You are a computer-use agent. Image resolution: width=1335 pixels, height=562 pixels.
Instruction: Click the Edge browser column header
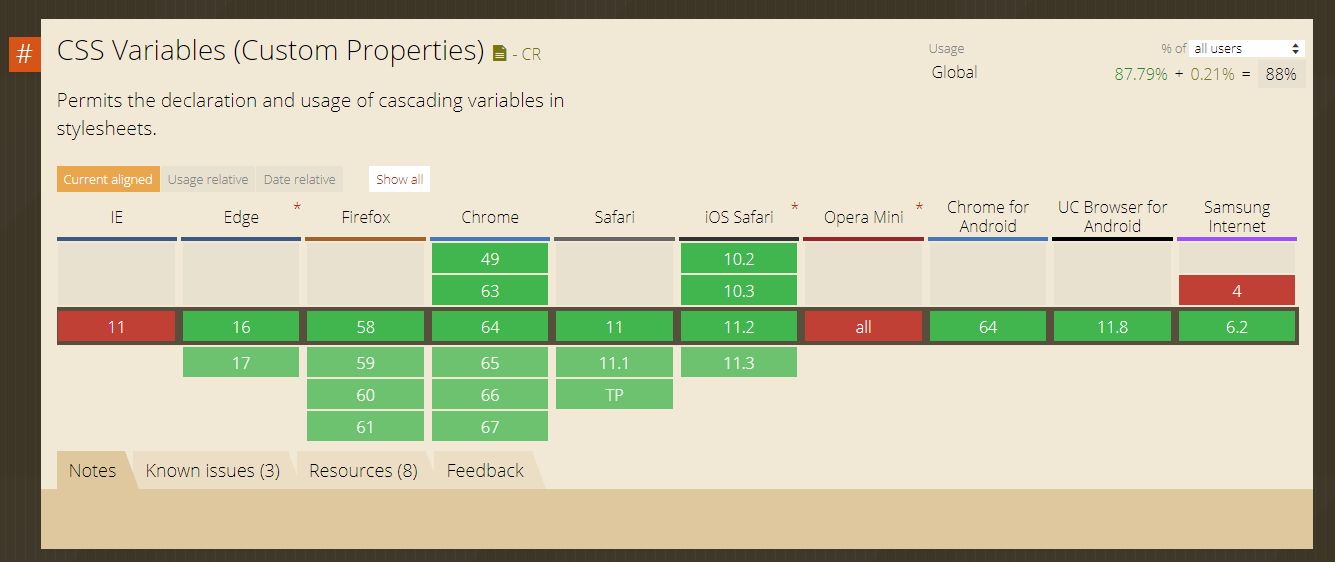tap(241, 217)
